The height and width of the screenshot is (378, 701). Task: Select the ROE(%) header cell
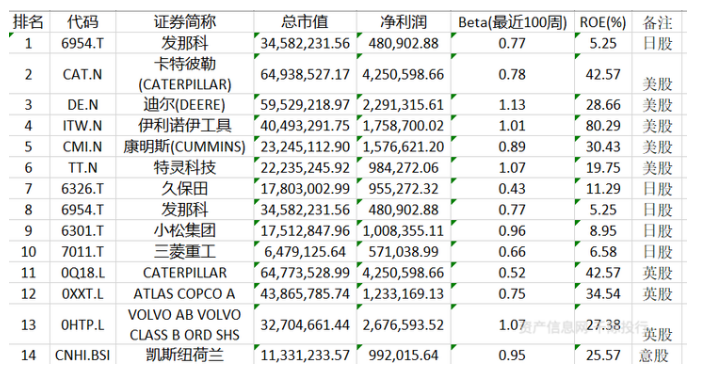[x=603, y=22]
